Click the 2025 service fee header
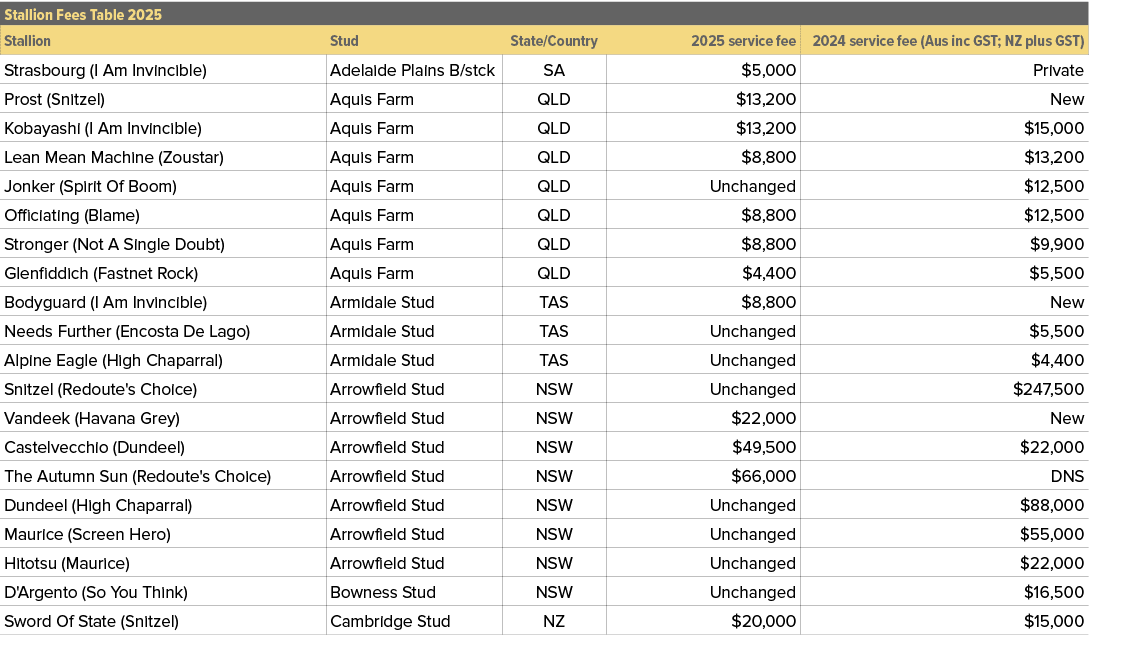 (735, 41)
